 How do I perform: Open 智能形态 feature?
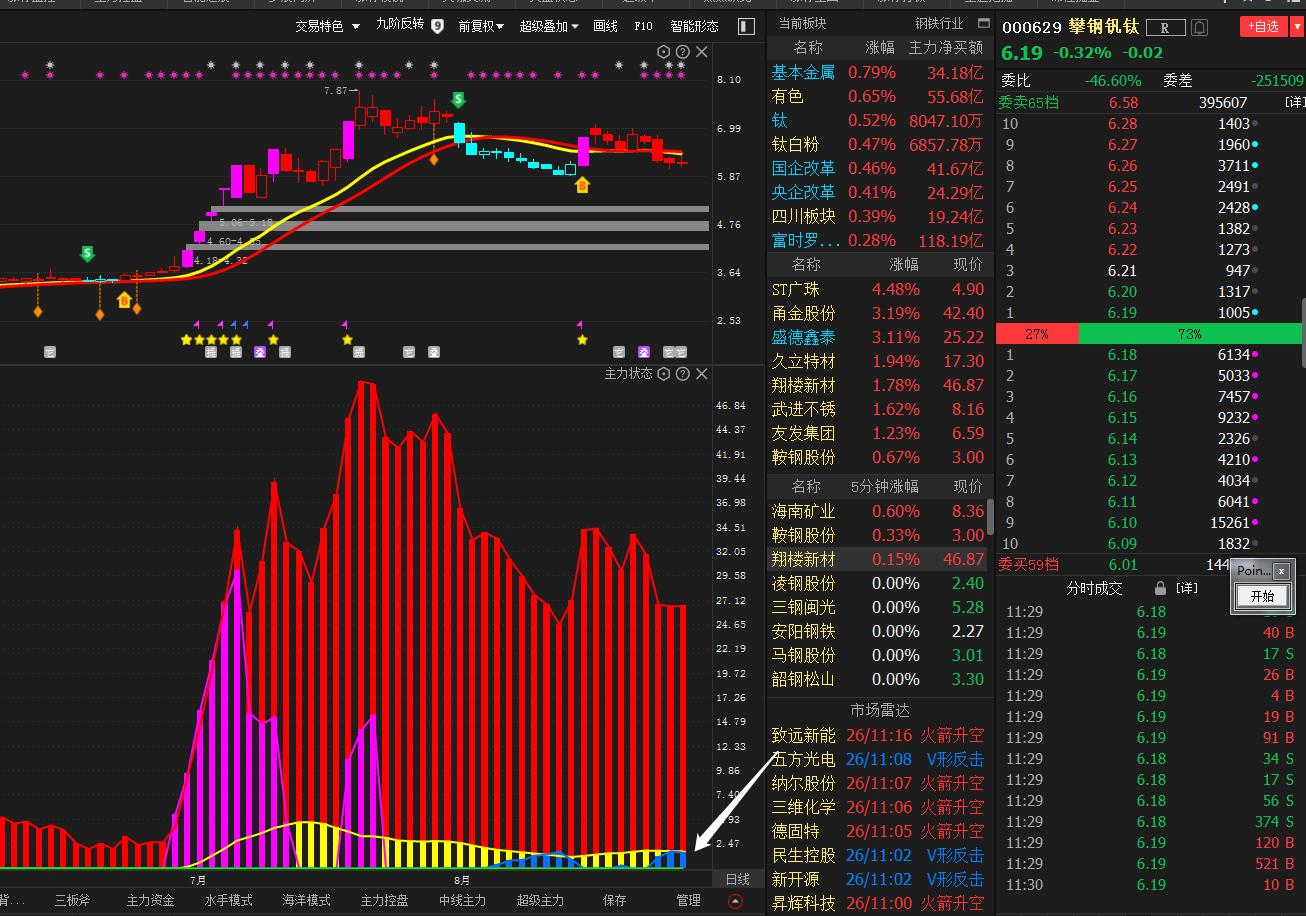pos(694,26)
